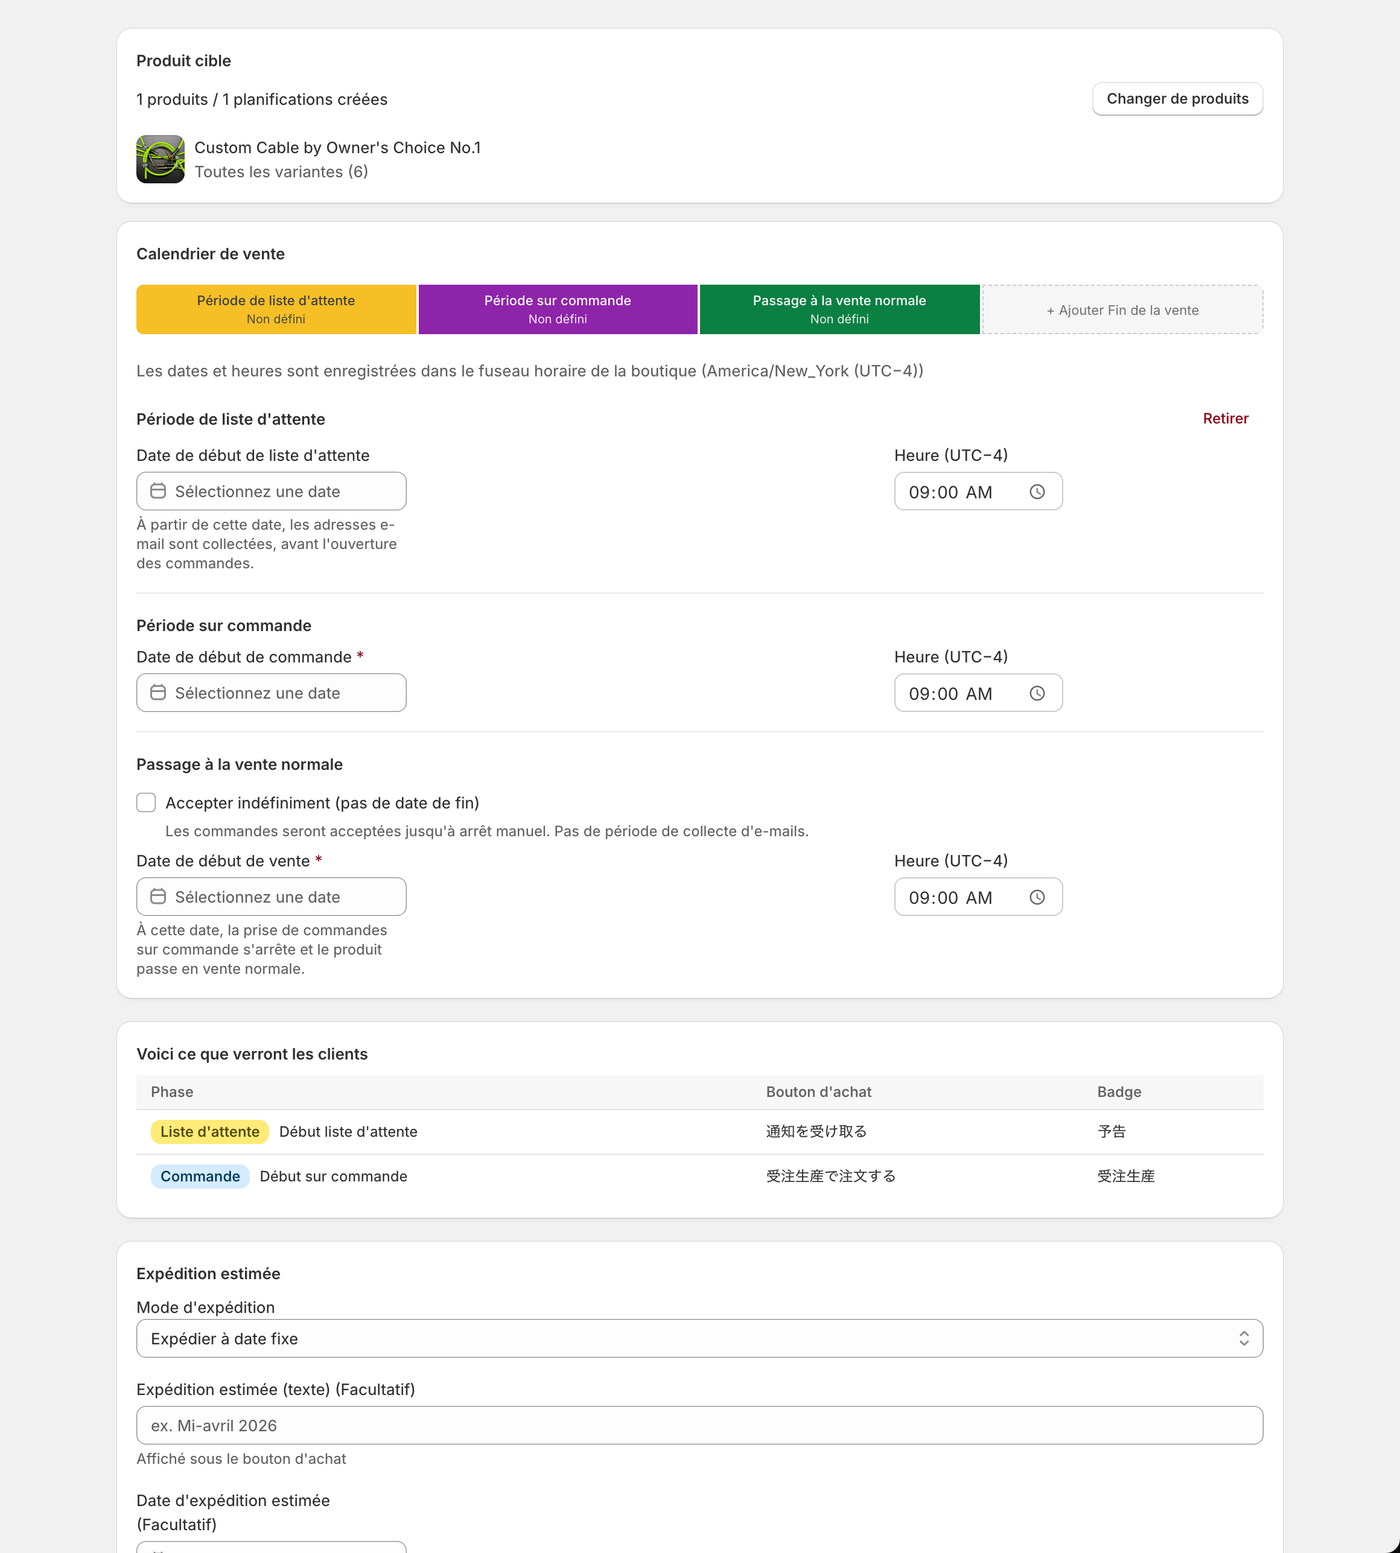Click the 受注生産 badge cell
Image resolution: width=1400 pixels, height=1553 pixels.
click(x=1126, y=1176)
